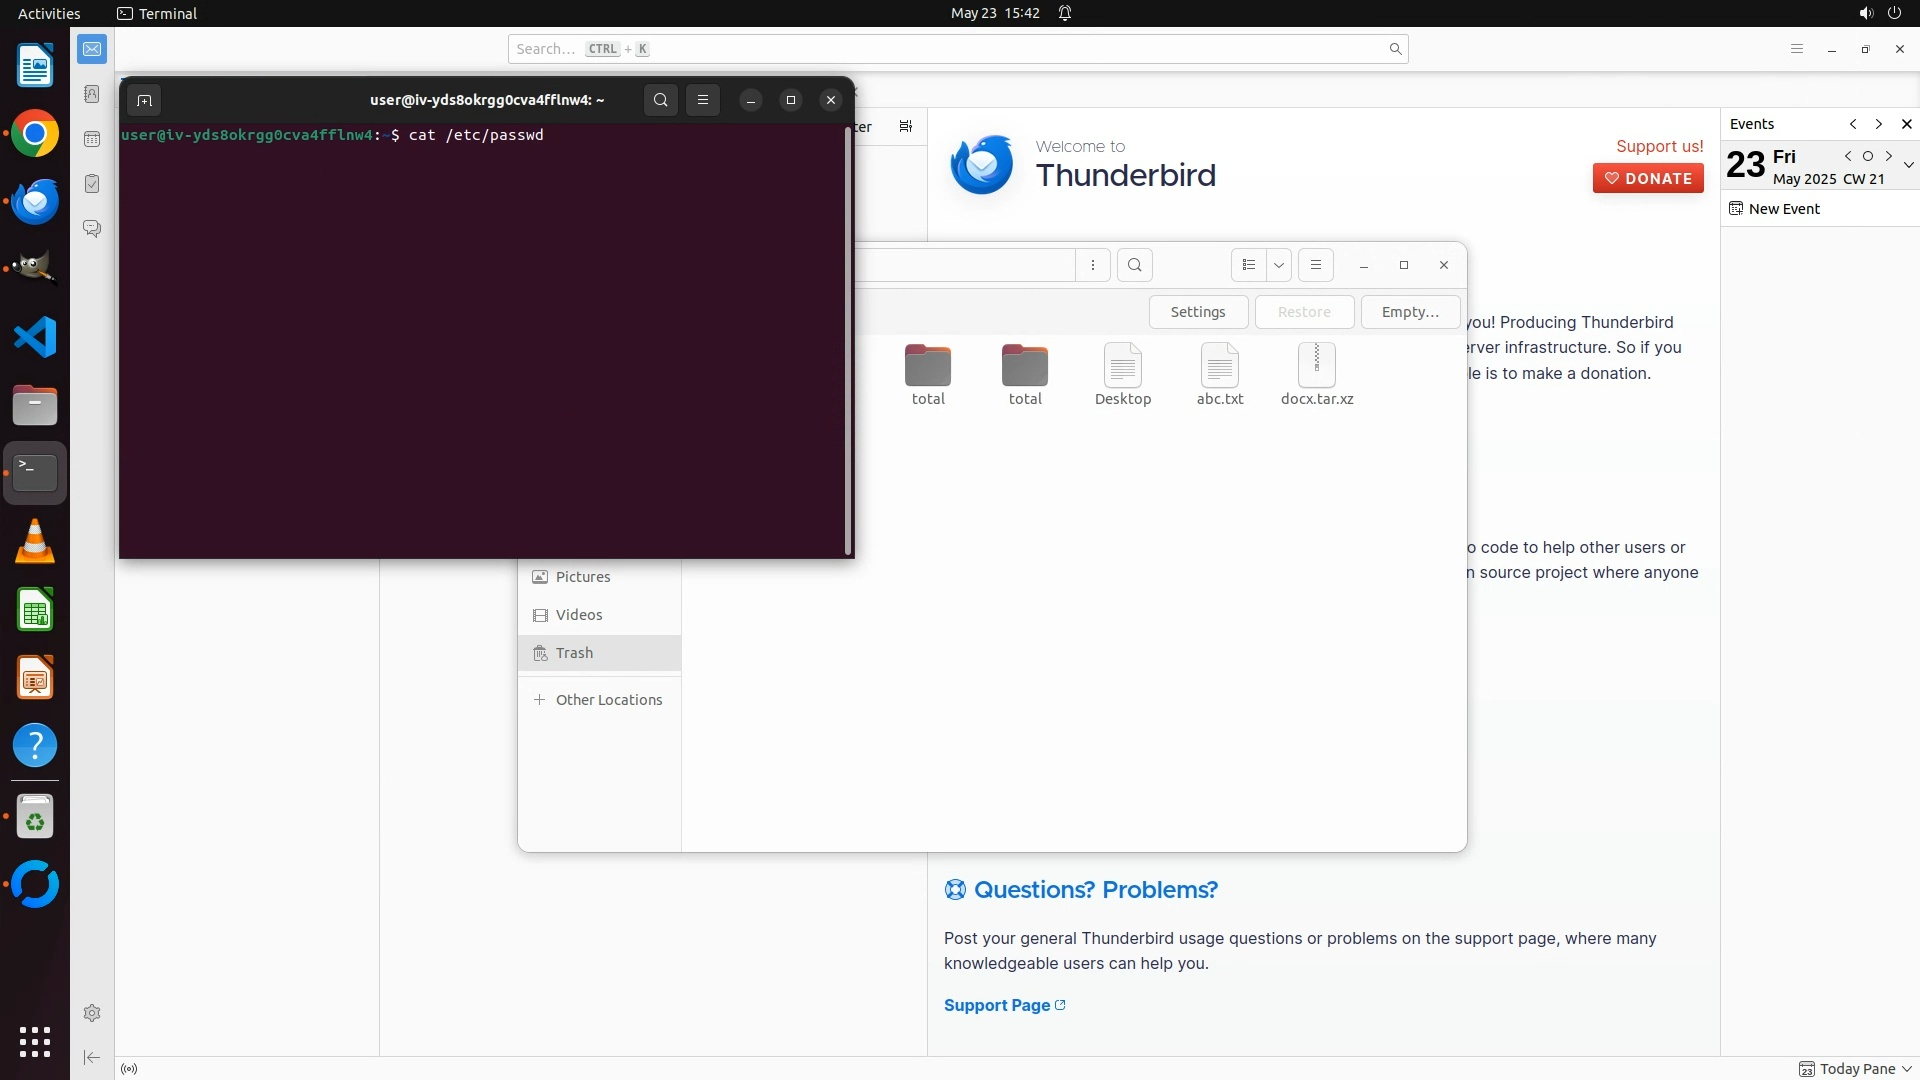Click the Empty... trash button
The image size is (1920, 1080).
pyautogui.click(x=1409, y=312)
